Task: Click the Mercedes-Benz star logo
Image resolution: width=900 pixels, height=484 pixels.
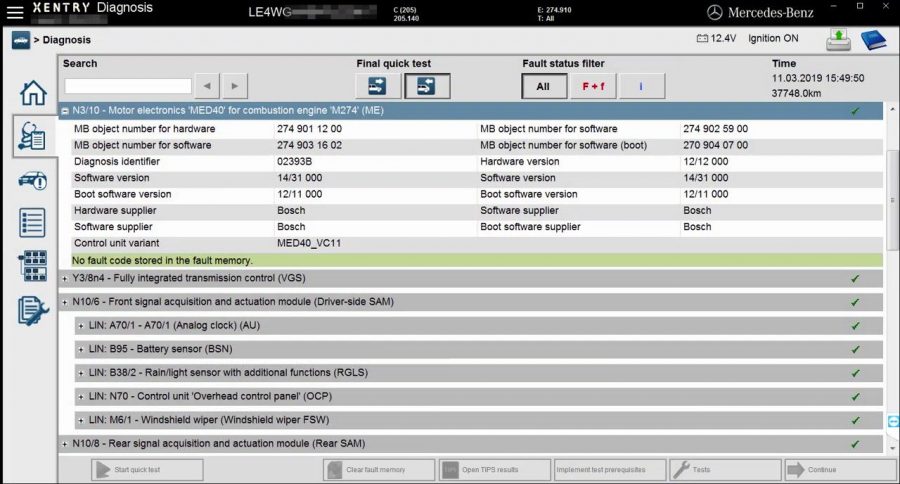Action: click(714, 13)
